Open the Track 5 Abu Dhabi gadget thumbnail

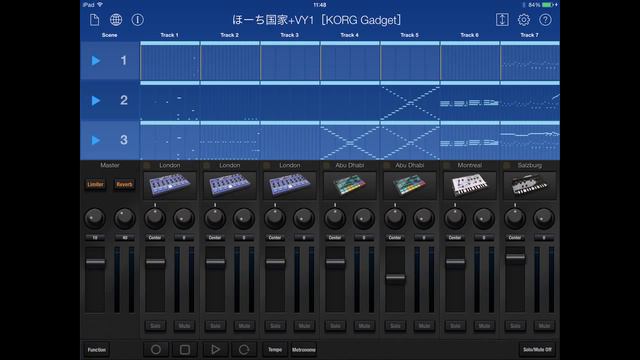coord(410,185)
